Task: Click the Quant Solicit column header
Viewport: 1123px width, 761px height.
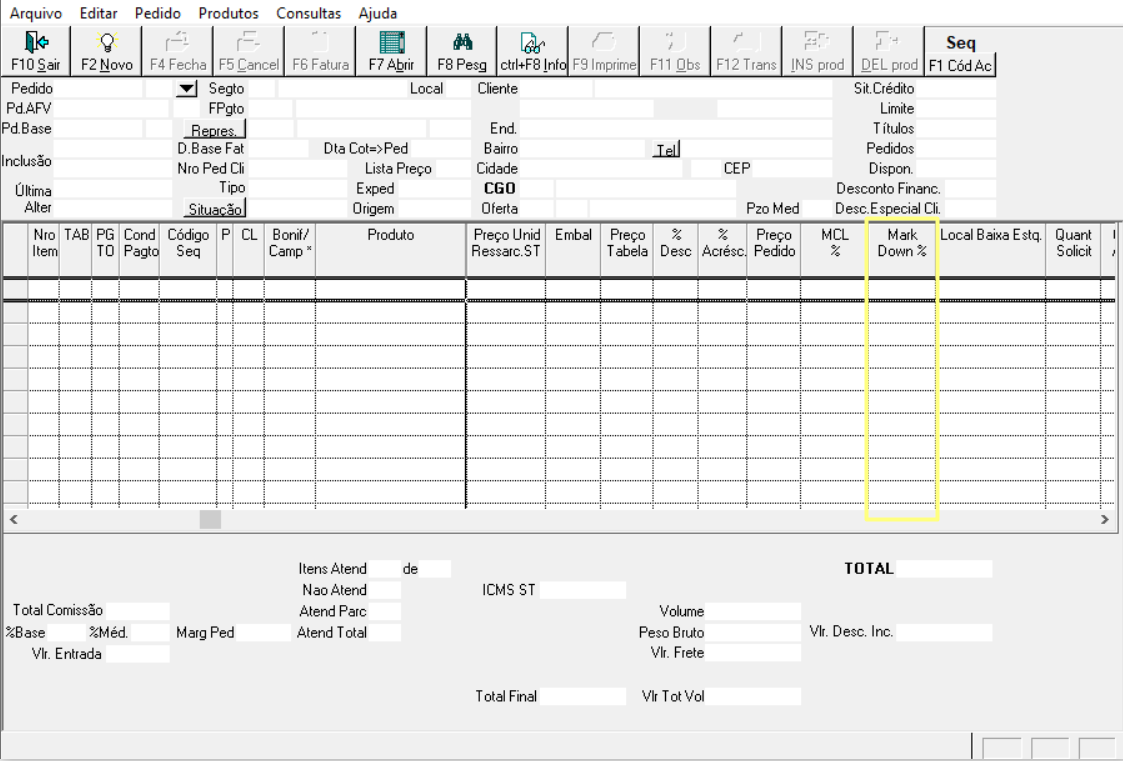Action: (x=1073, y=249)
